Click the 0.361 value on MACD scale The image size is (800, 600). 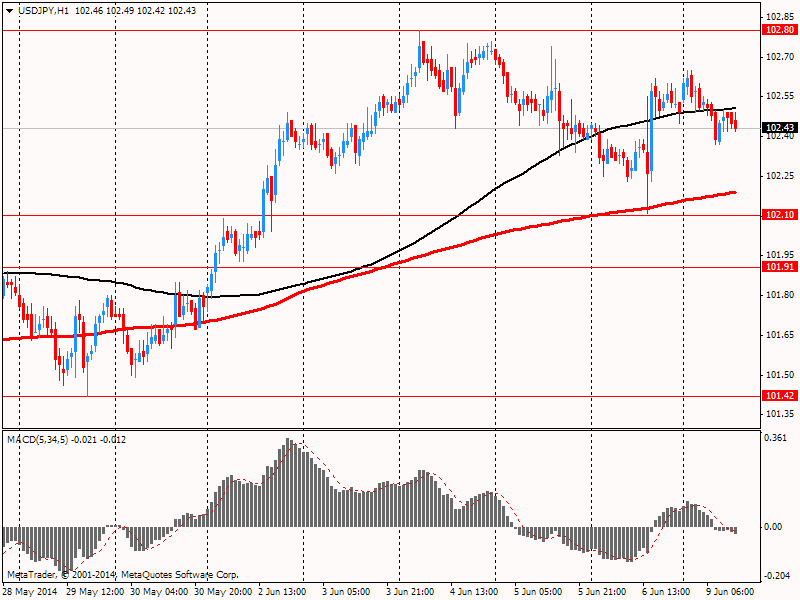[x=774, y=438]
